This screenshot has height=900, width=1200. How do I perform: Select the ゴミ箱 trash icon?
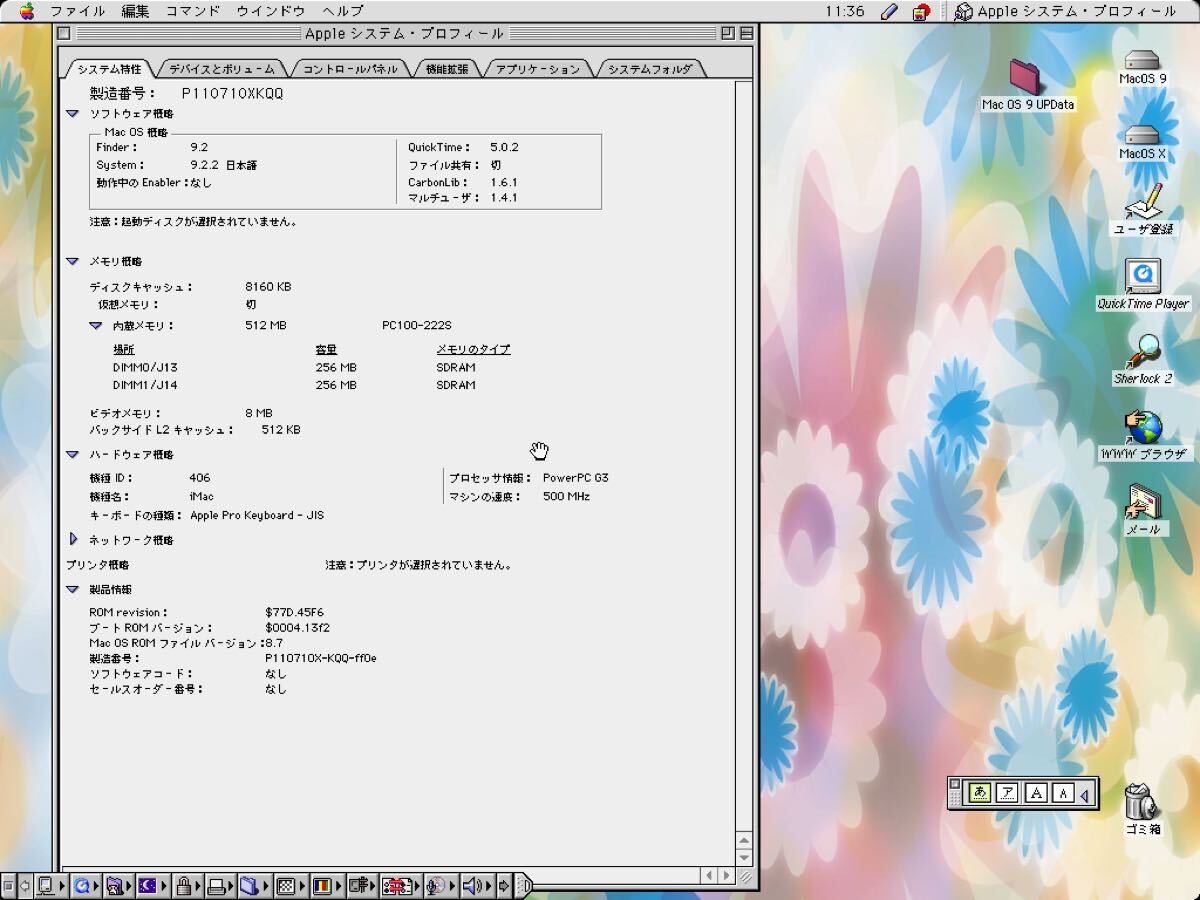1142,809
